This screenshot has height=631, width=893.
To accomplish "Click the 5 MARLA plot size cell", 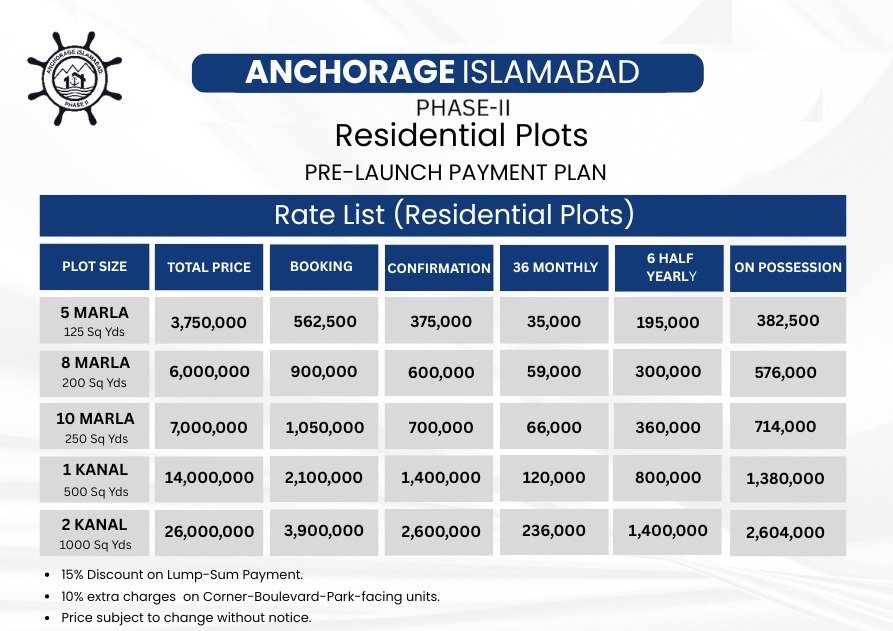I will [95, 321].
